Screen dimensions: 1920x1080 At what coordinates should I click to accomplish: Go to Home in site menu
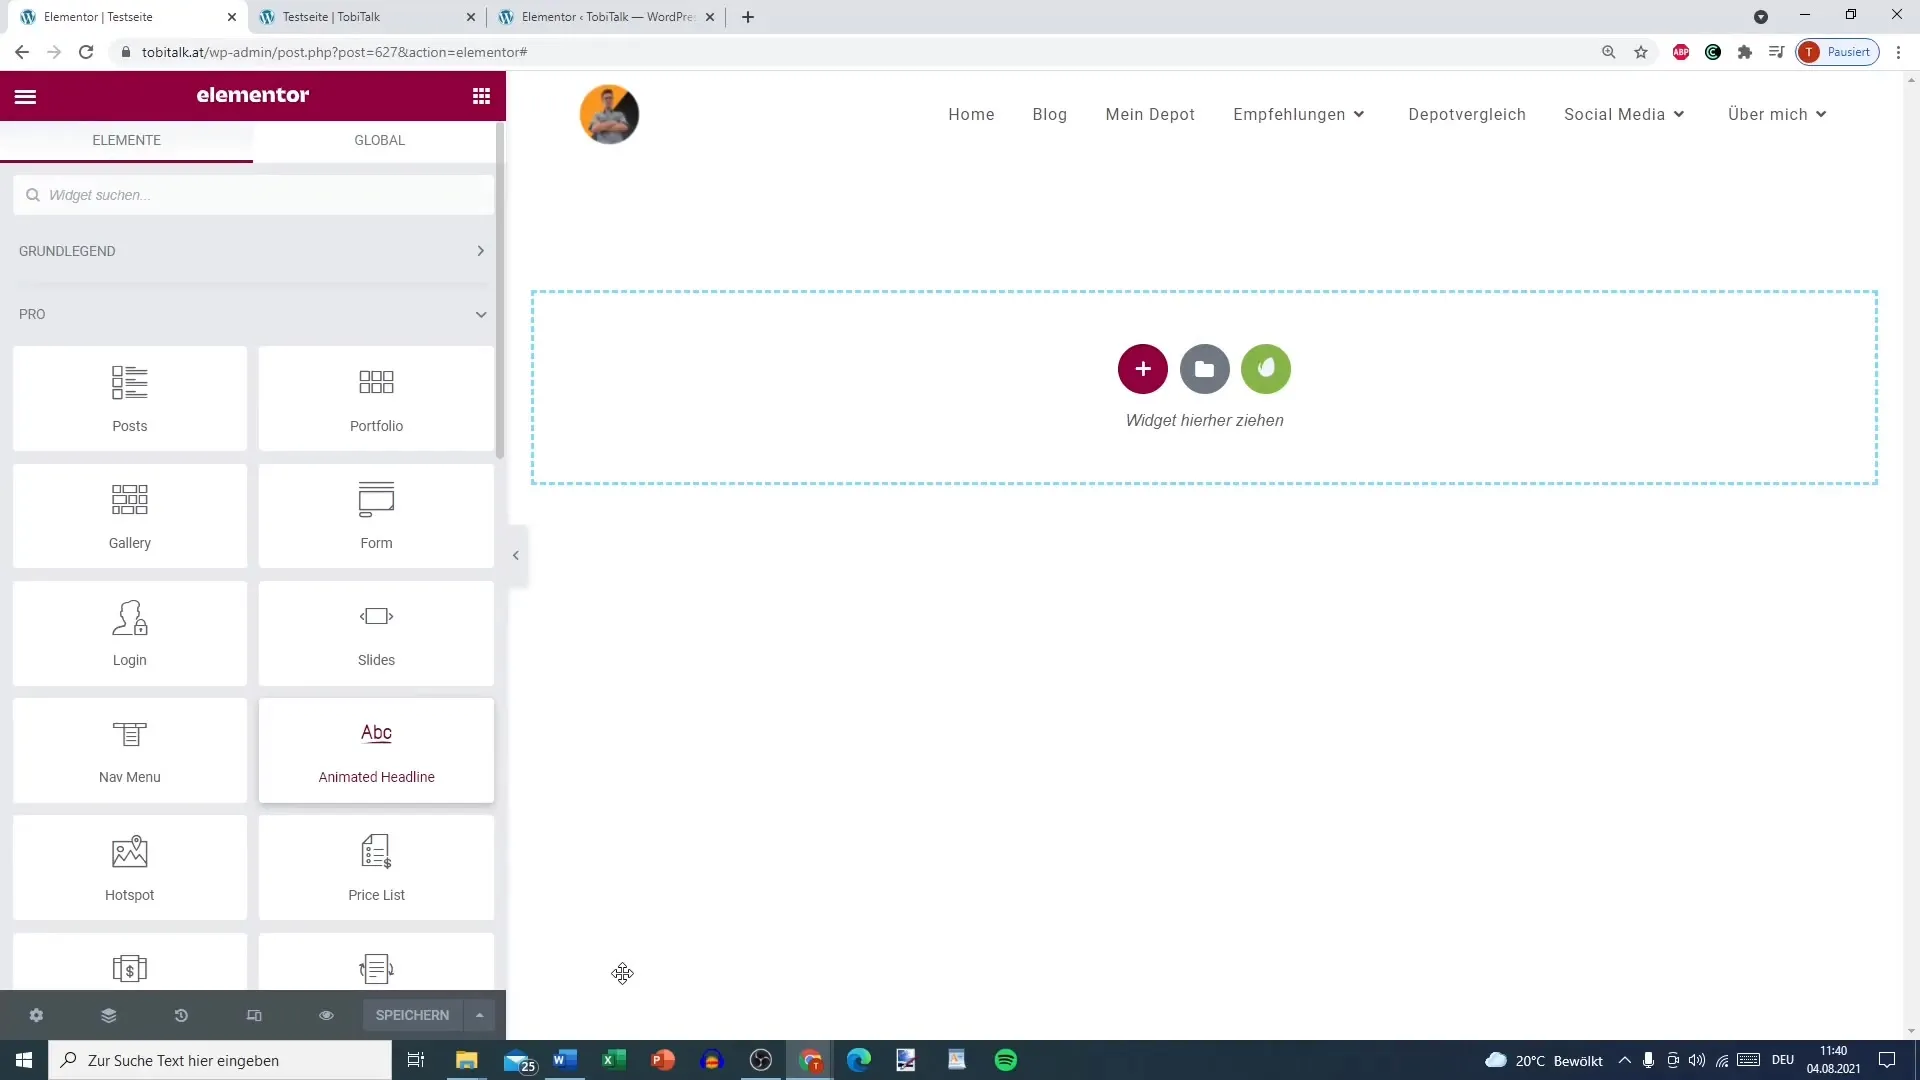(971, 114)
